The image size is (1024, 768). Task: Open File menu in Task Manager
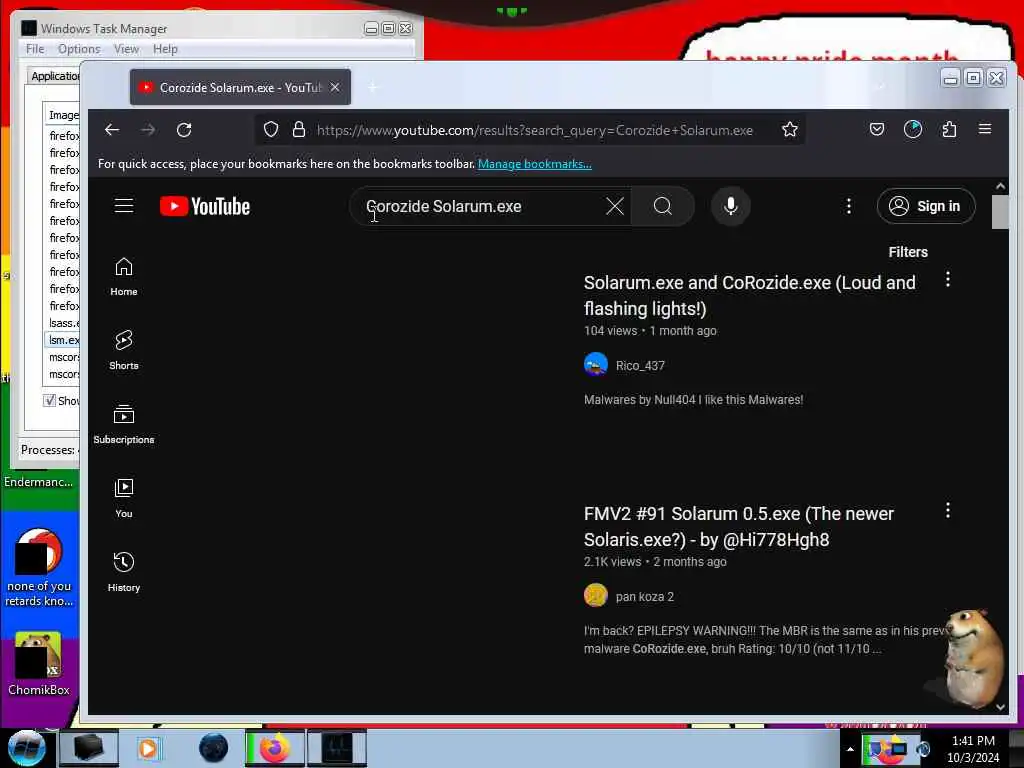pos(35,49)
